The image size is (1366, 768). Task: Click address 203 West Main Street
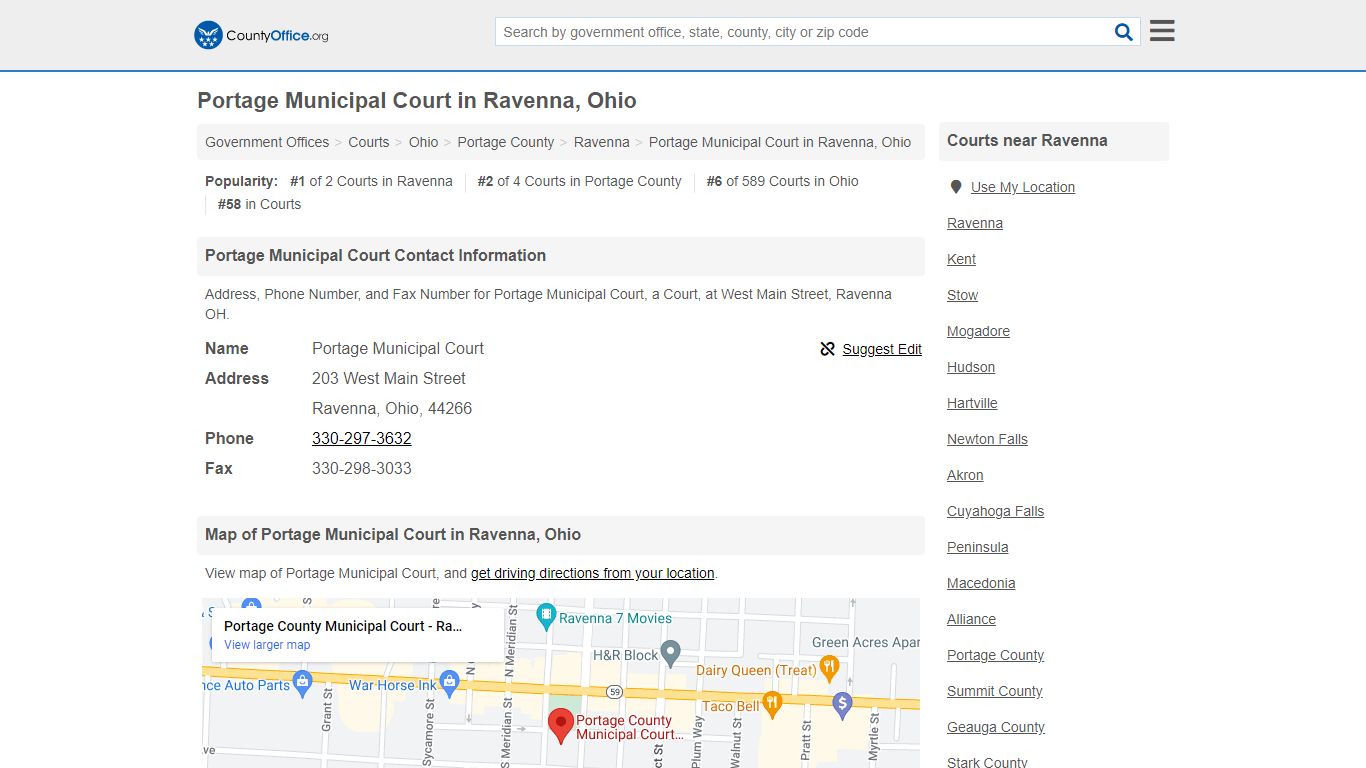tap(389, 378)
